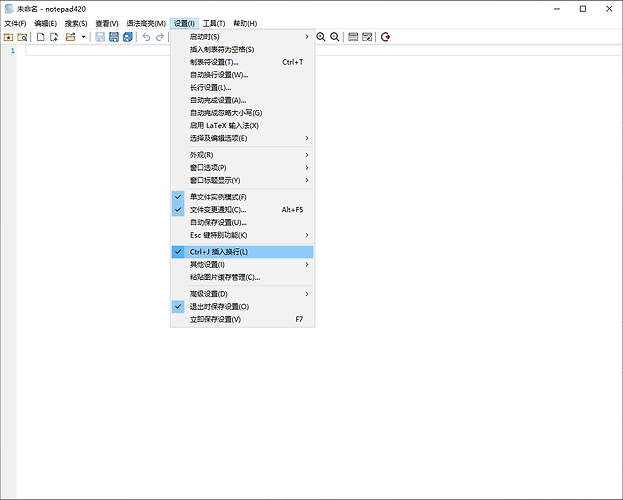Expand the 窗口选项(P) submenu
Screen dimensions: 623x500
242,168
